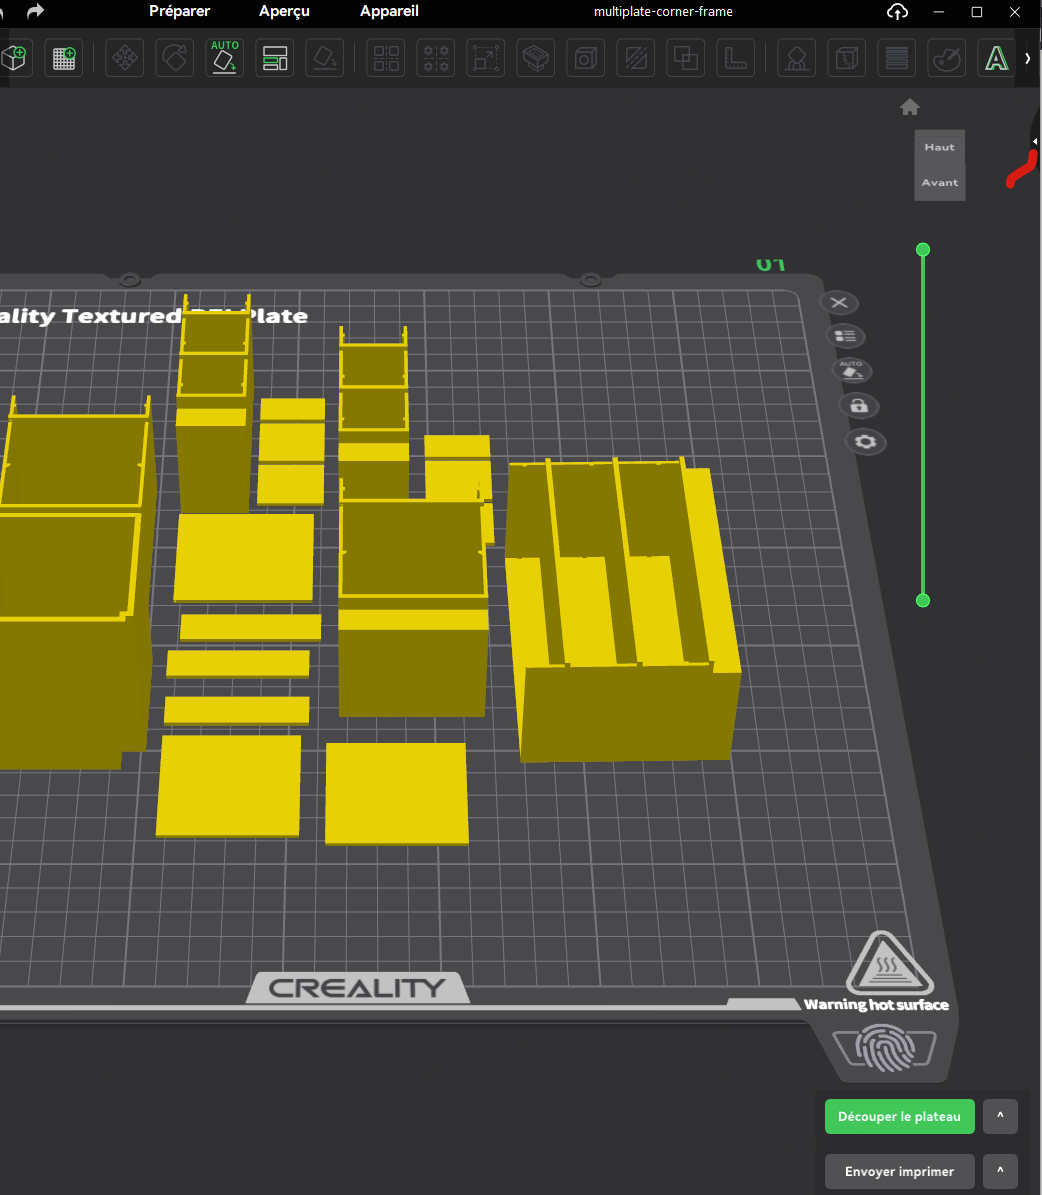
Task: Open the Color painting palette tool
Action: point(947,58)
